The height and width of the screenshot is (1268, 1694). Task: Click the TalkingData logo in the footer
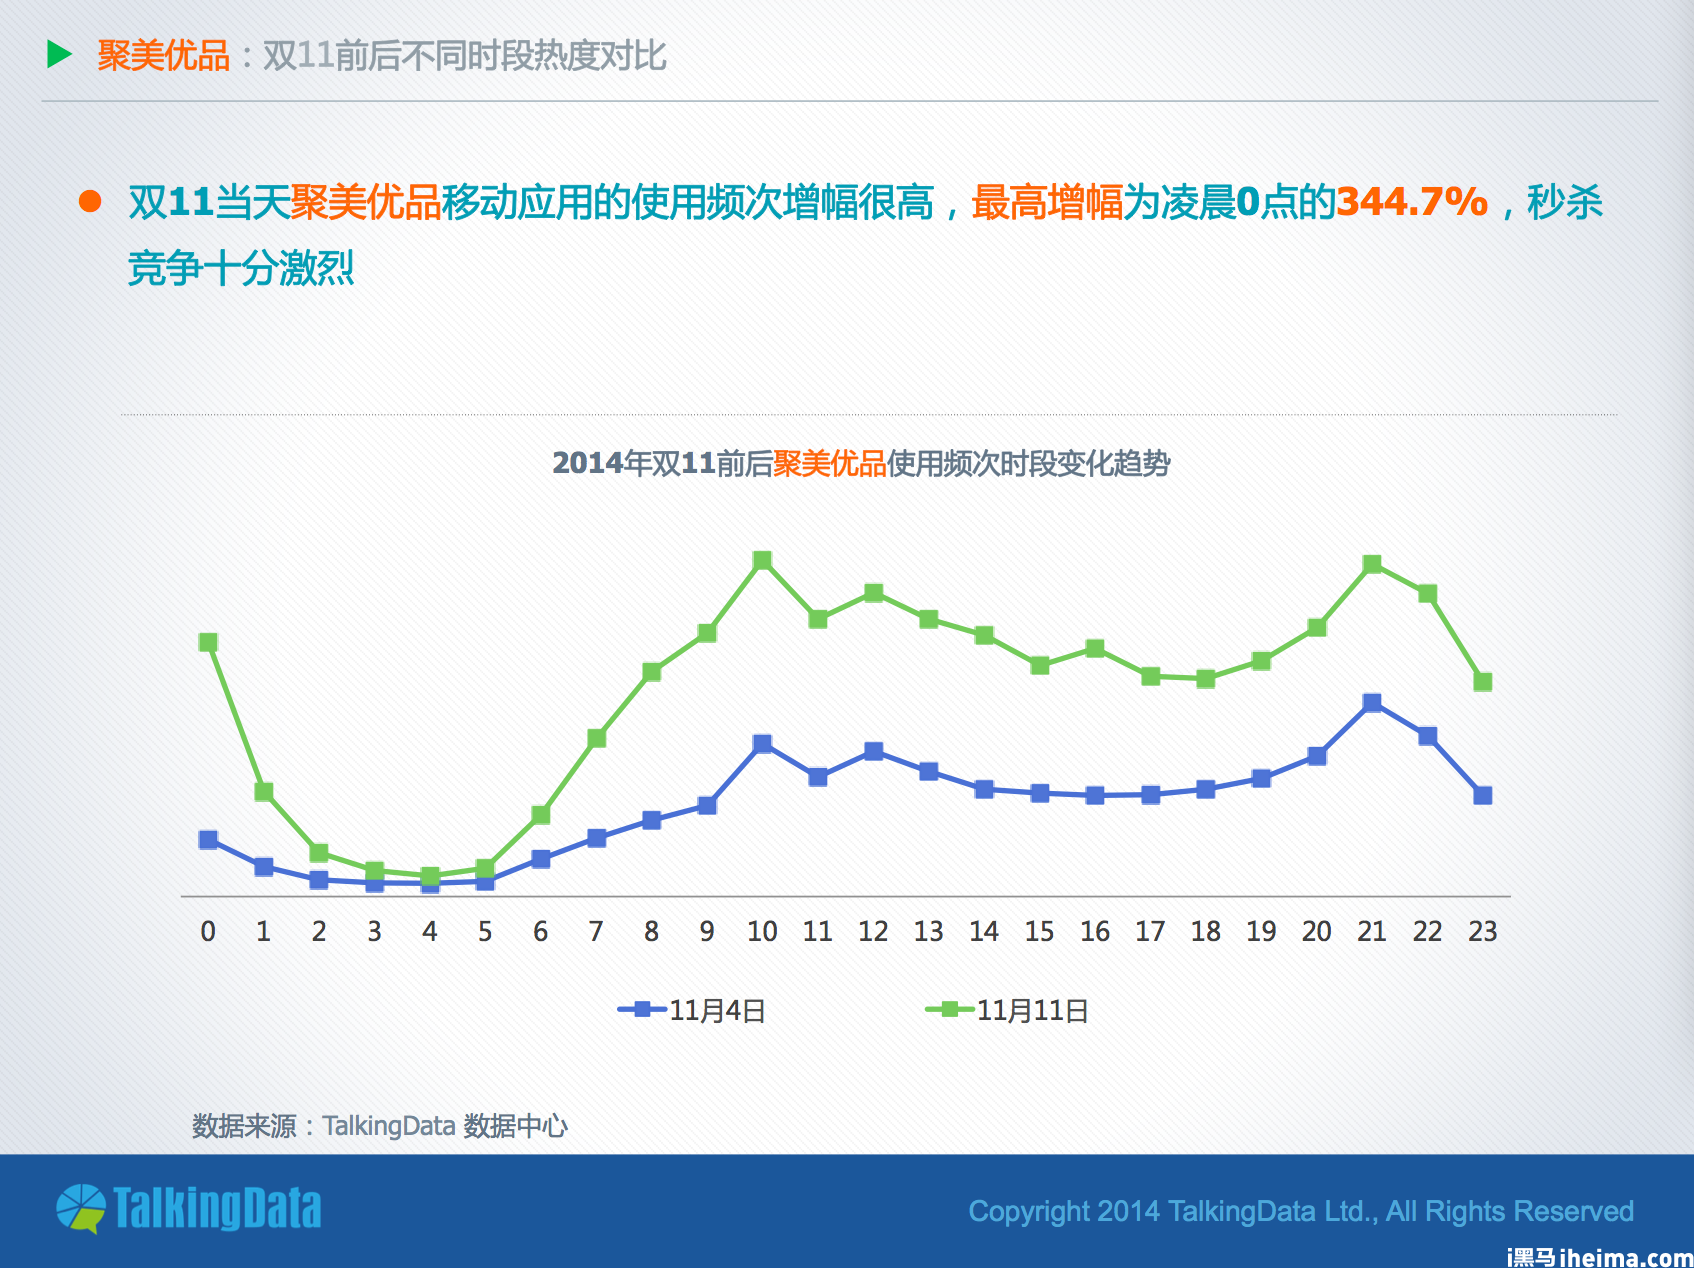[189, 1208]
